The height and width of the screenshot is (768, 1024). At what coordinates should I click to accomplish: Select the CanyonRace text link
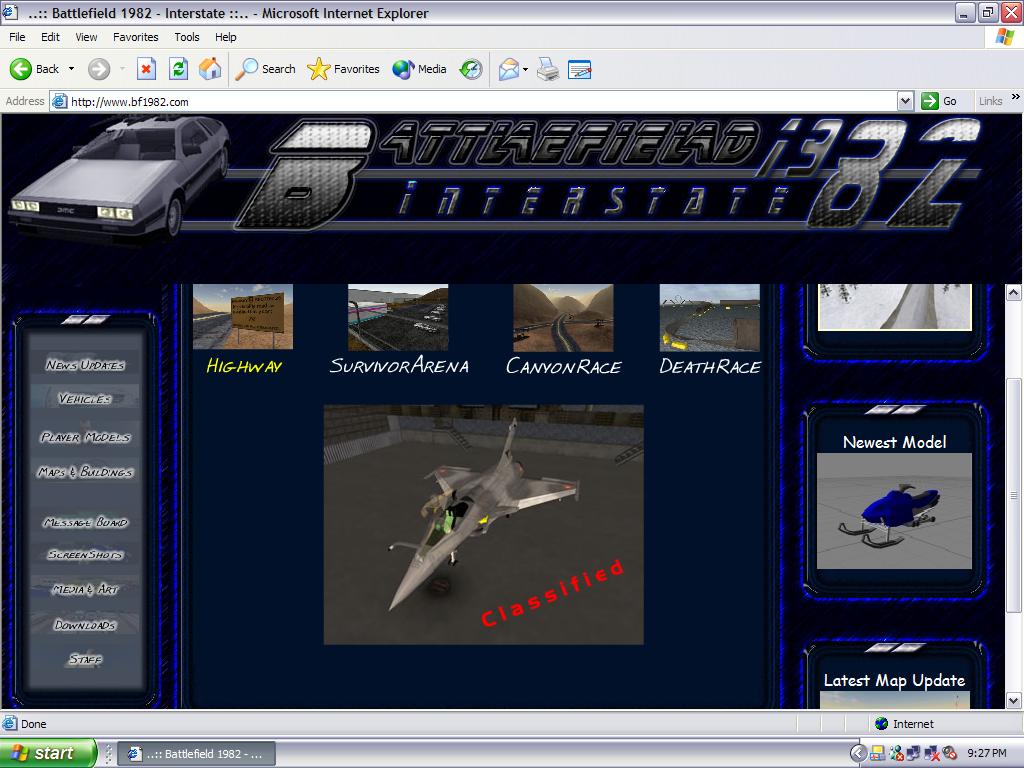(564, 366)
